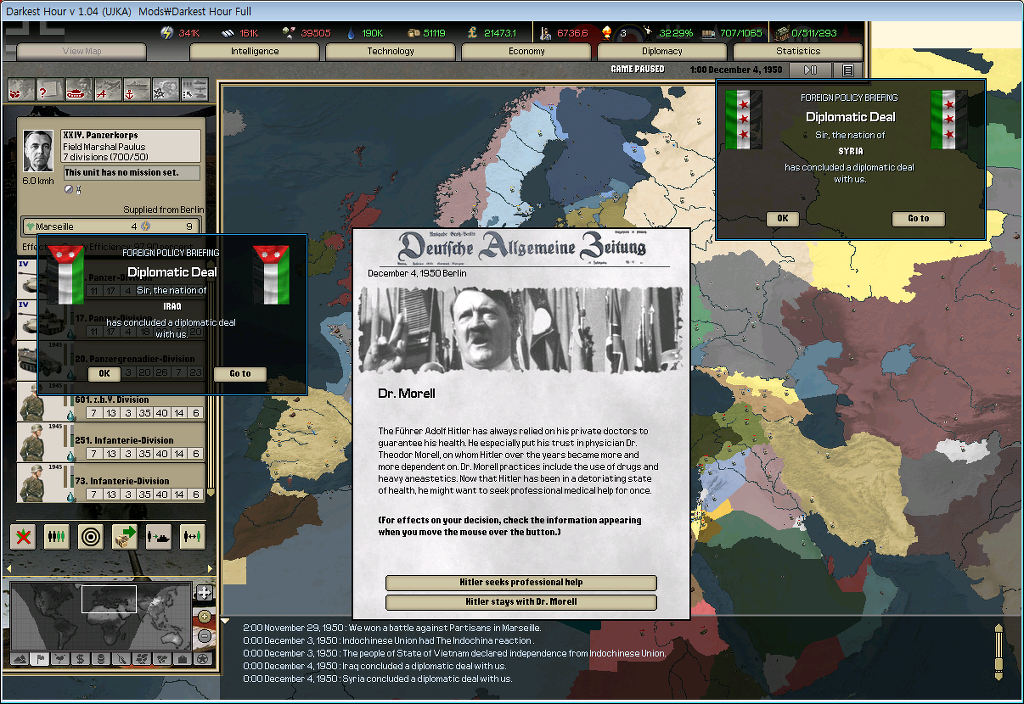Click the Marseille location bar
Screen dimensions: 1024x704
tap(111, 226)
